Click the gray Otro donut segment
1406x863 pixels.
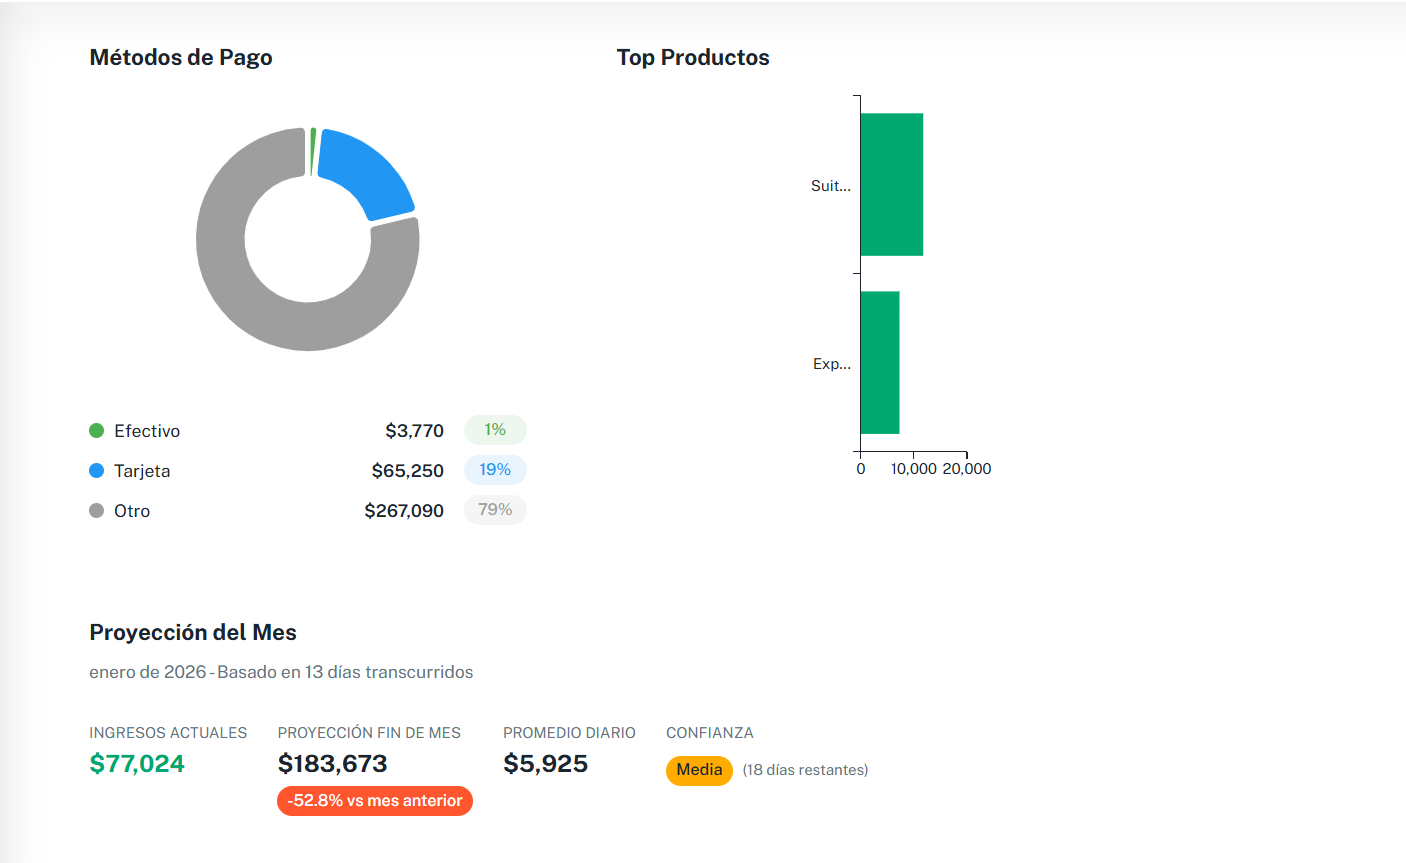(x=240, y=300)
